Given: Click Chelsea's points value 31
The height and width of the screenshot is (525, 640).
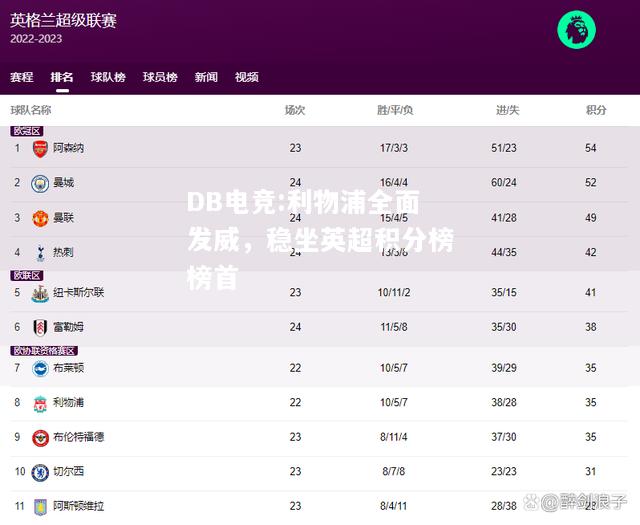Looking at the screenshot, I should (x=591, y=472).
